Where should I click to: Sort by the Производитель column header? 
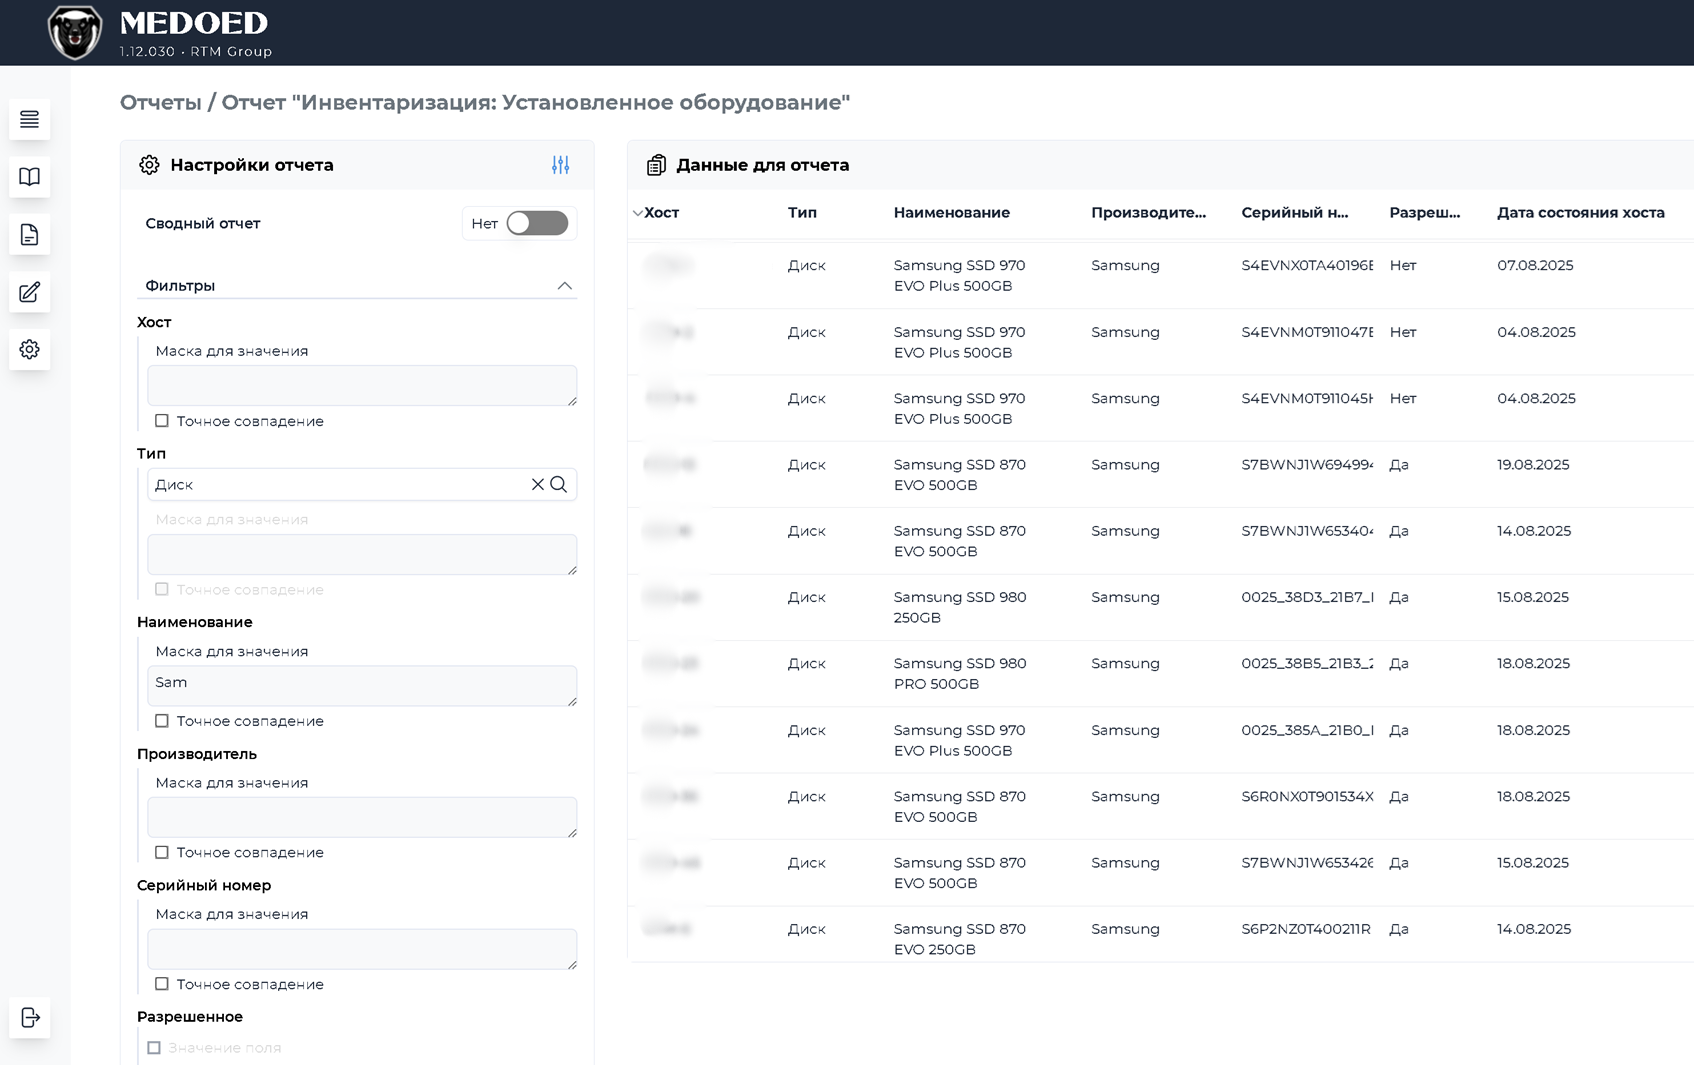[1148, 213]
